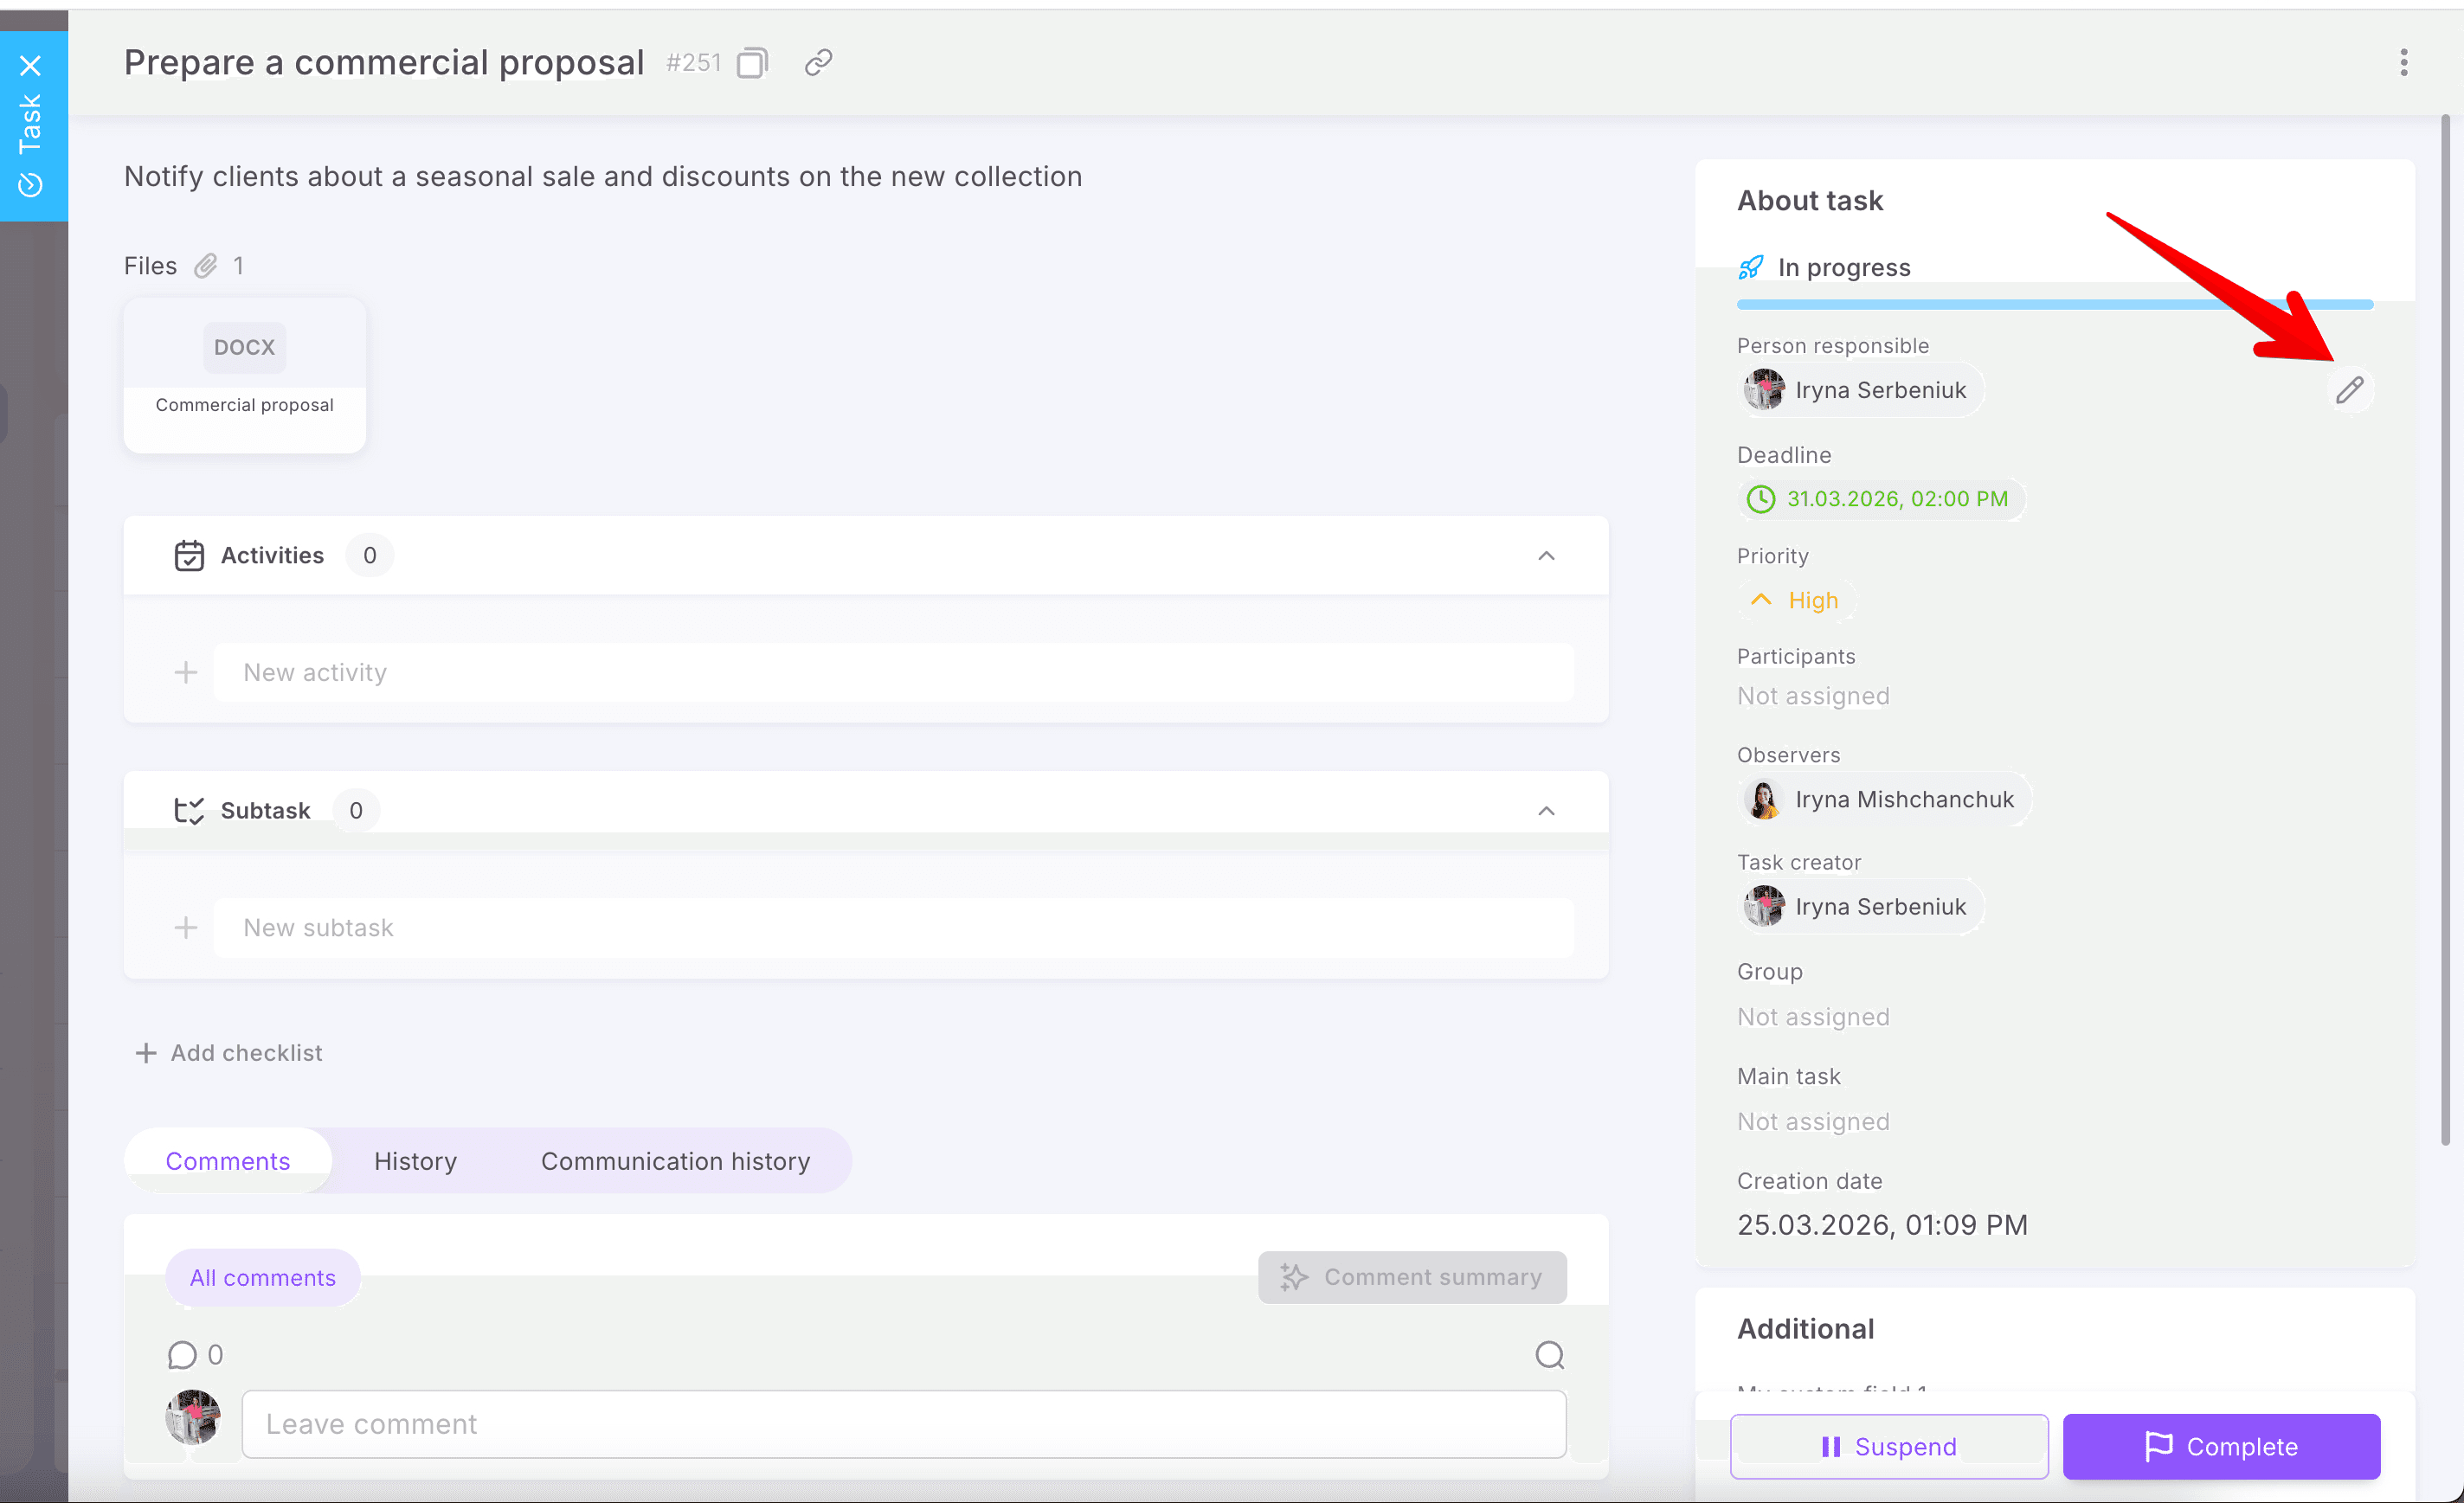Screen dimensions: 2464x1503
Task: Close the task panel with X icon
Action: click(31, 66)
